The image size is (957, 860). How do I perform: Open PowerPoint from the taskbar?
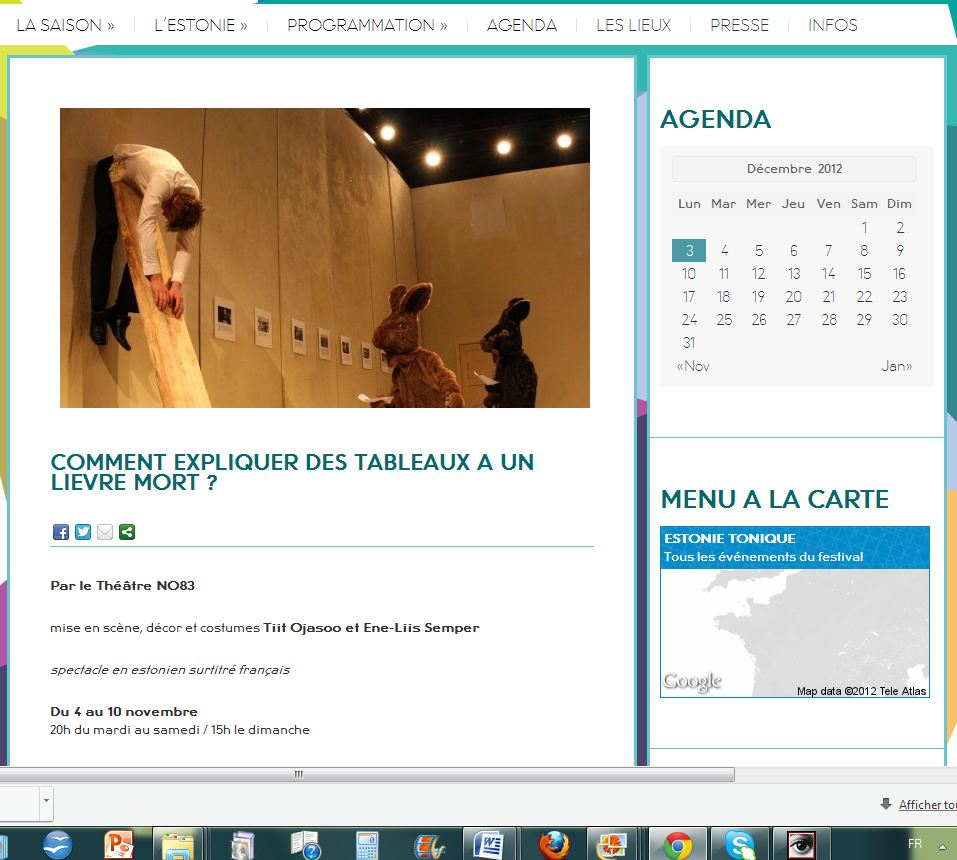coord(119,845)
